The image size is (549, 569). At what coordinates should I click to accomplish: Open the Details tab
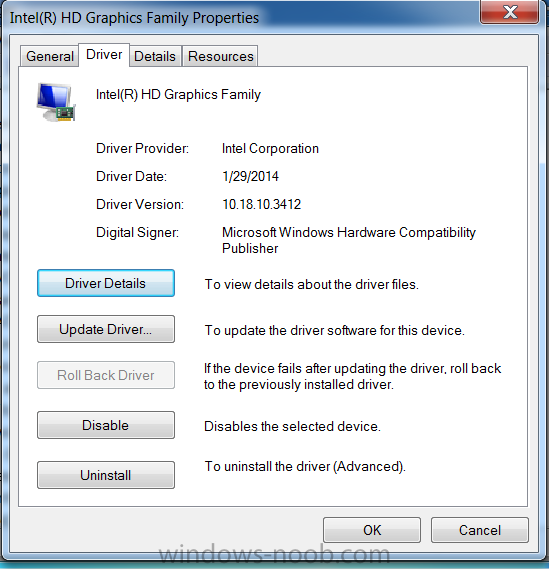coord(155,56)
